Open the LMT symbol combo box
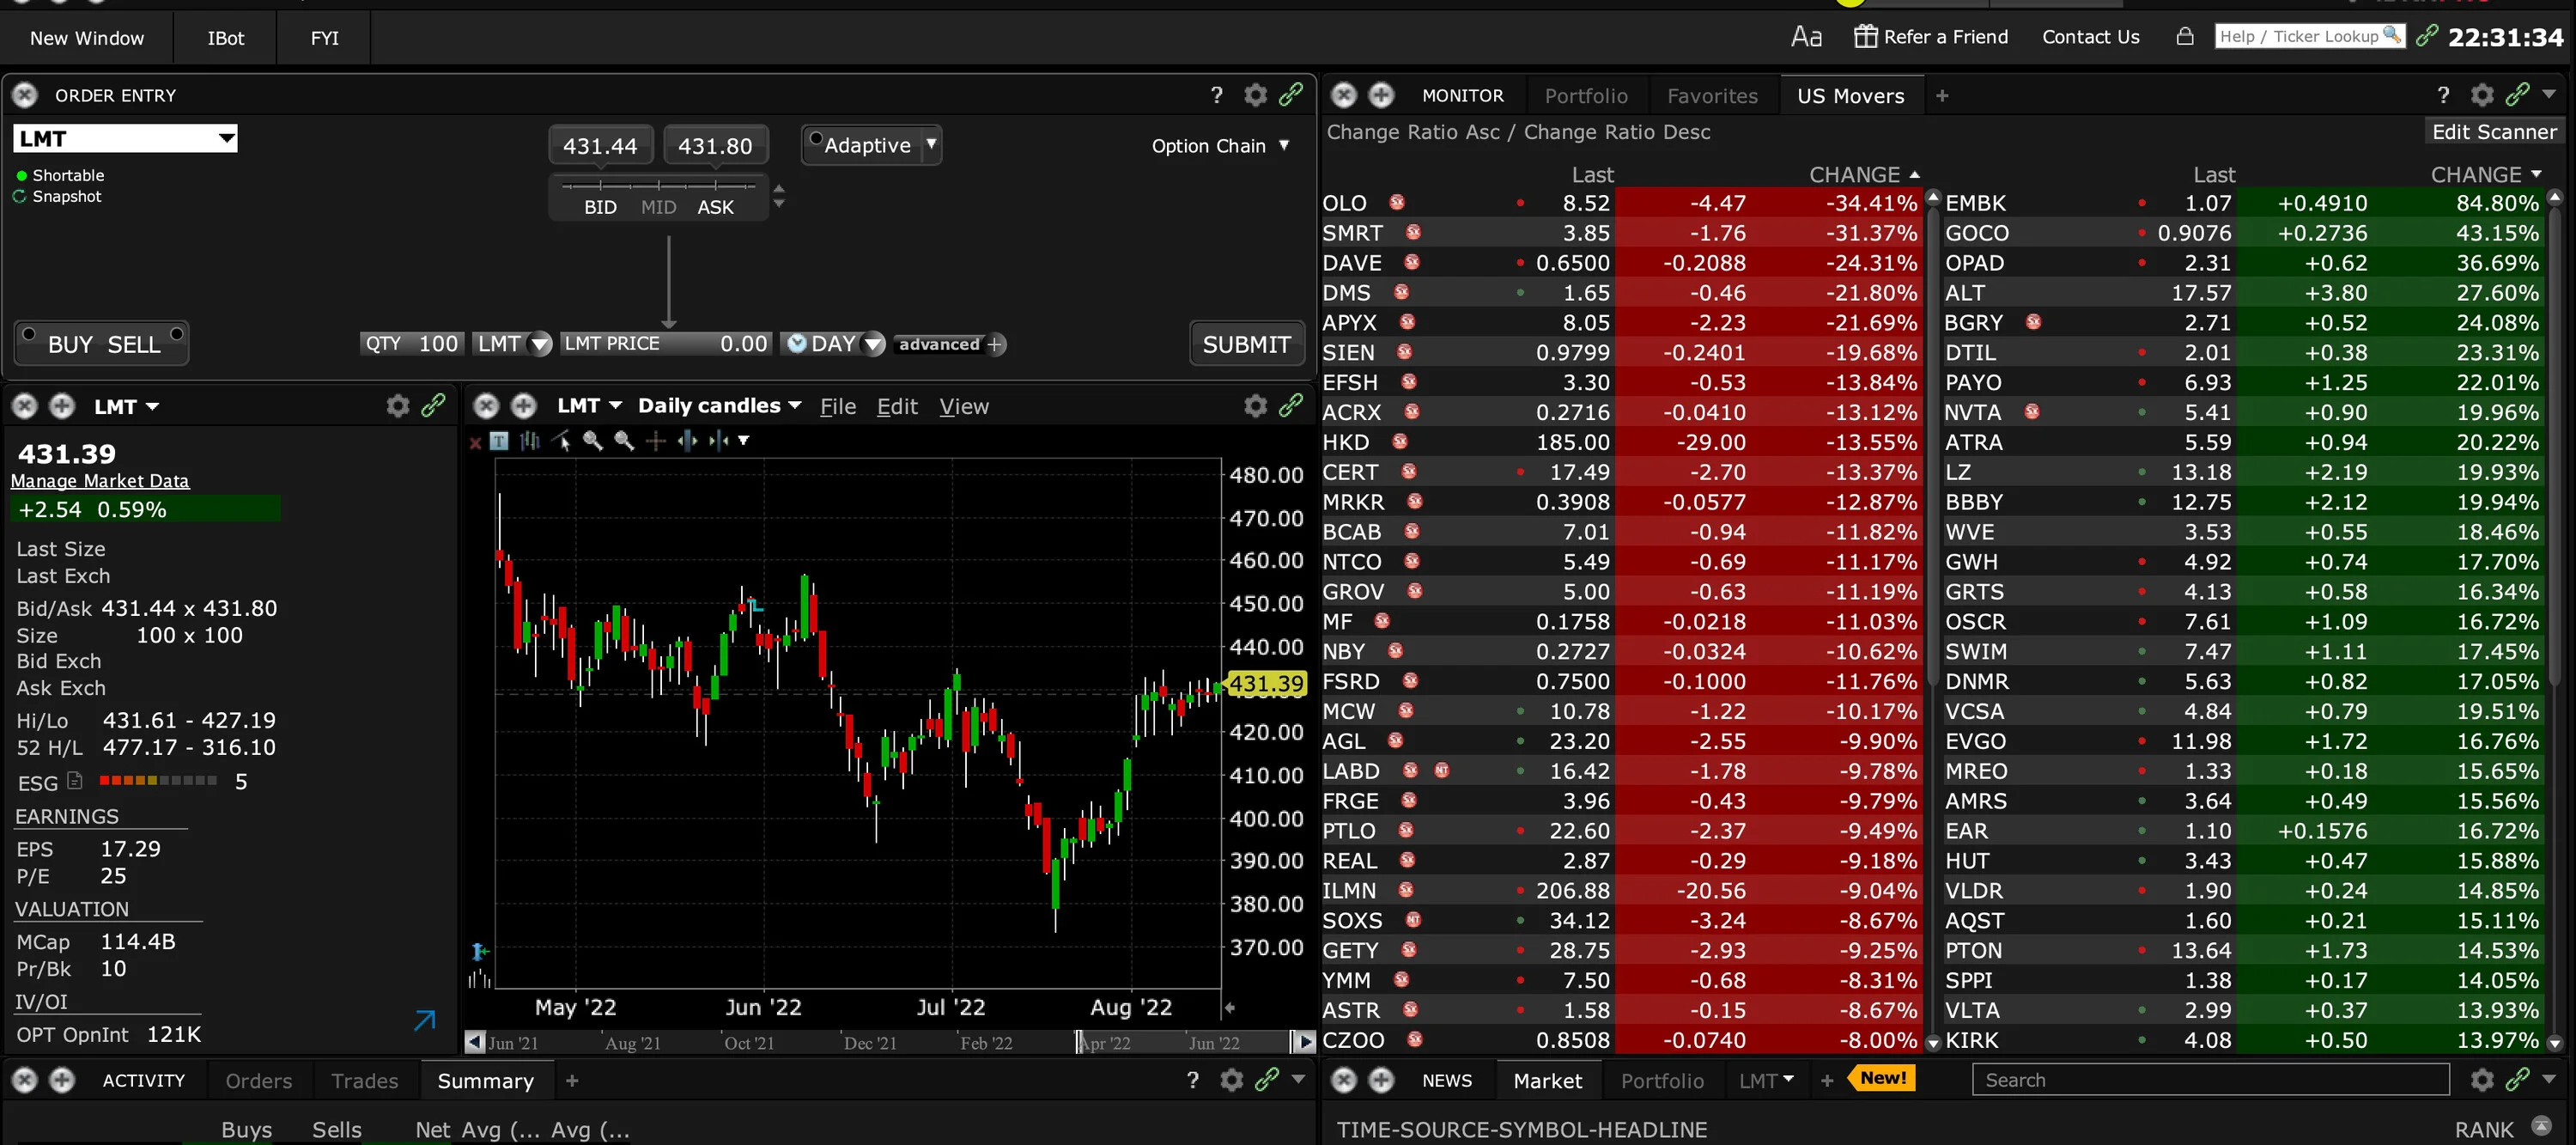Screen dimensions: 2576x1145 (x=125, y=138)
